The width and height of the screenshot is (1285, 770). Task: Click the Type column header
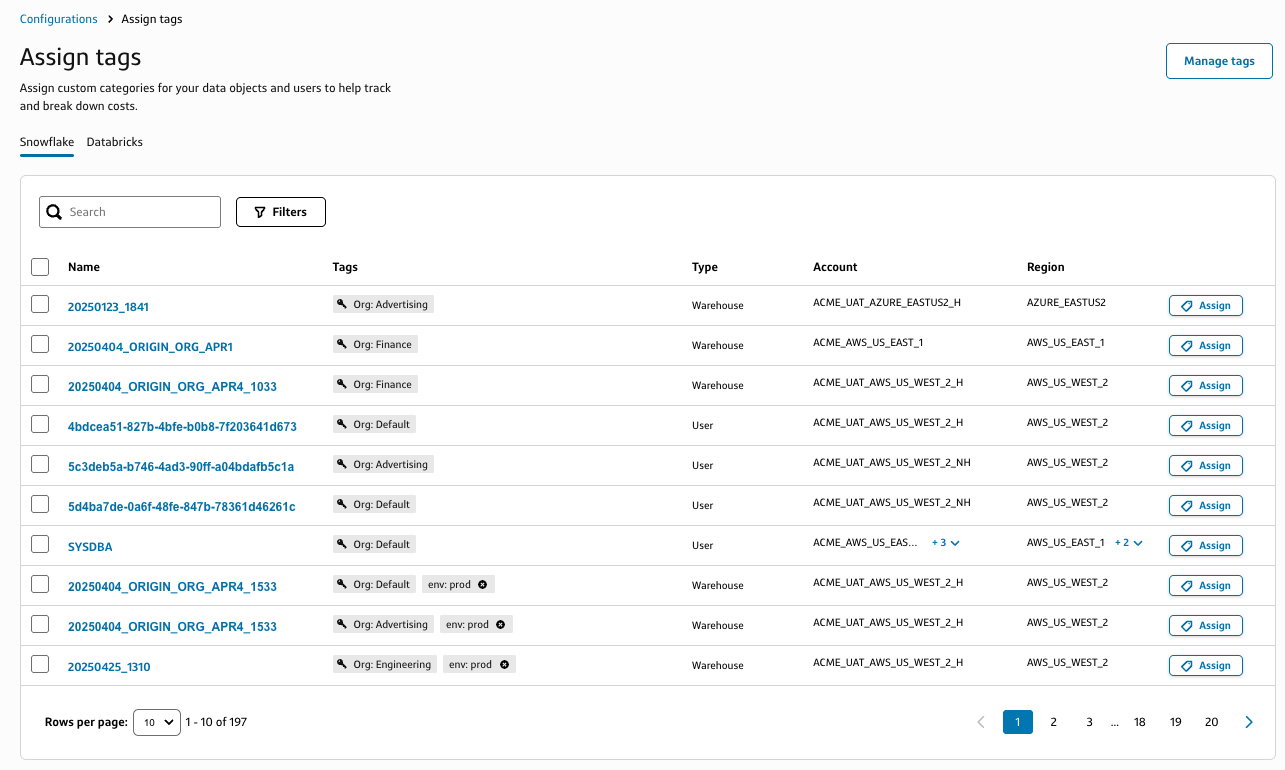point(705,267)
